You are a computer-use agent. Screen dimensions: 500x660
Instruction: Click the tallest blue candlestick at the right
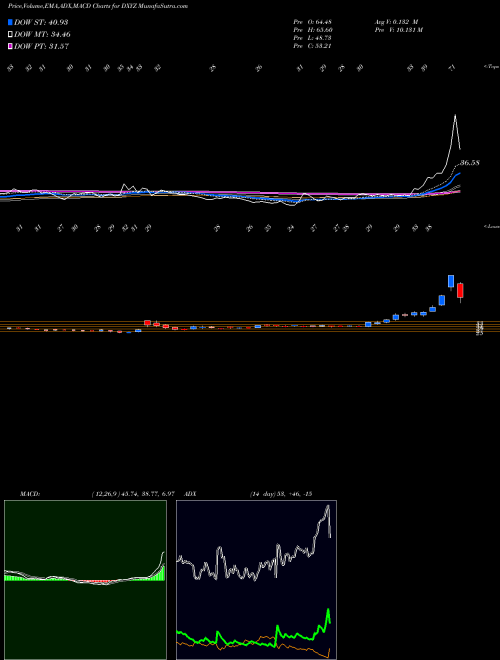click(x=451, y=282)
